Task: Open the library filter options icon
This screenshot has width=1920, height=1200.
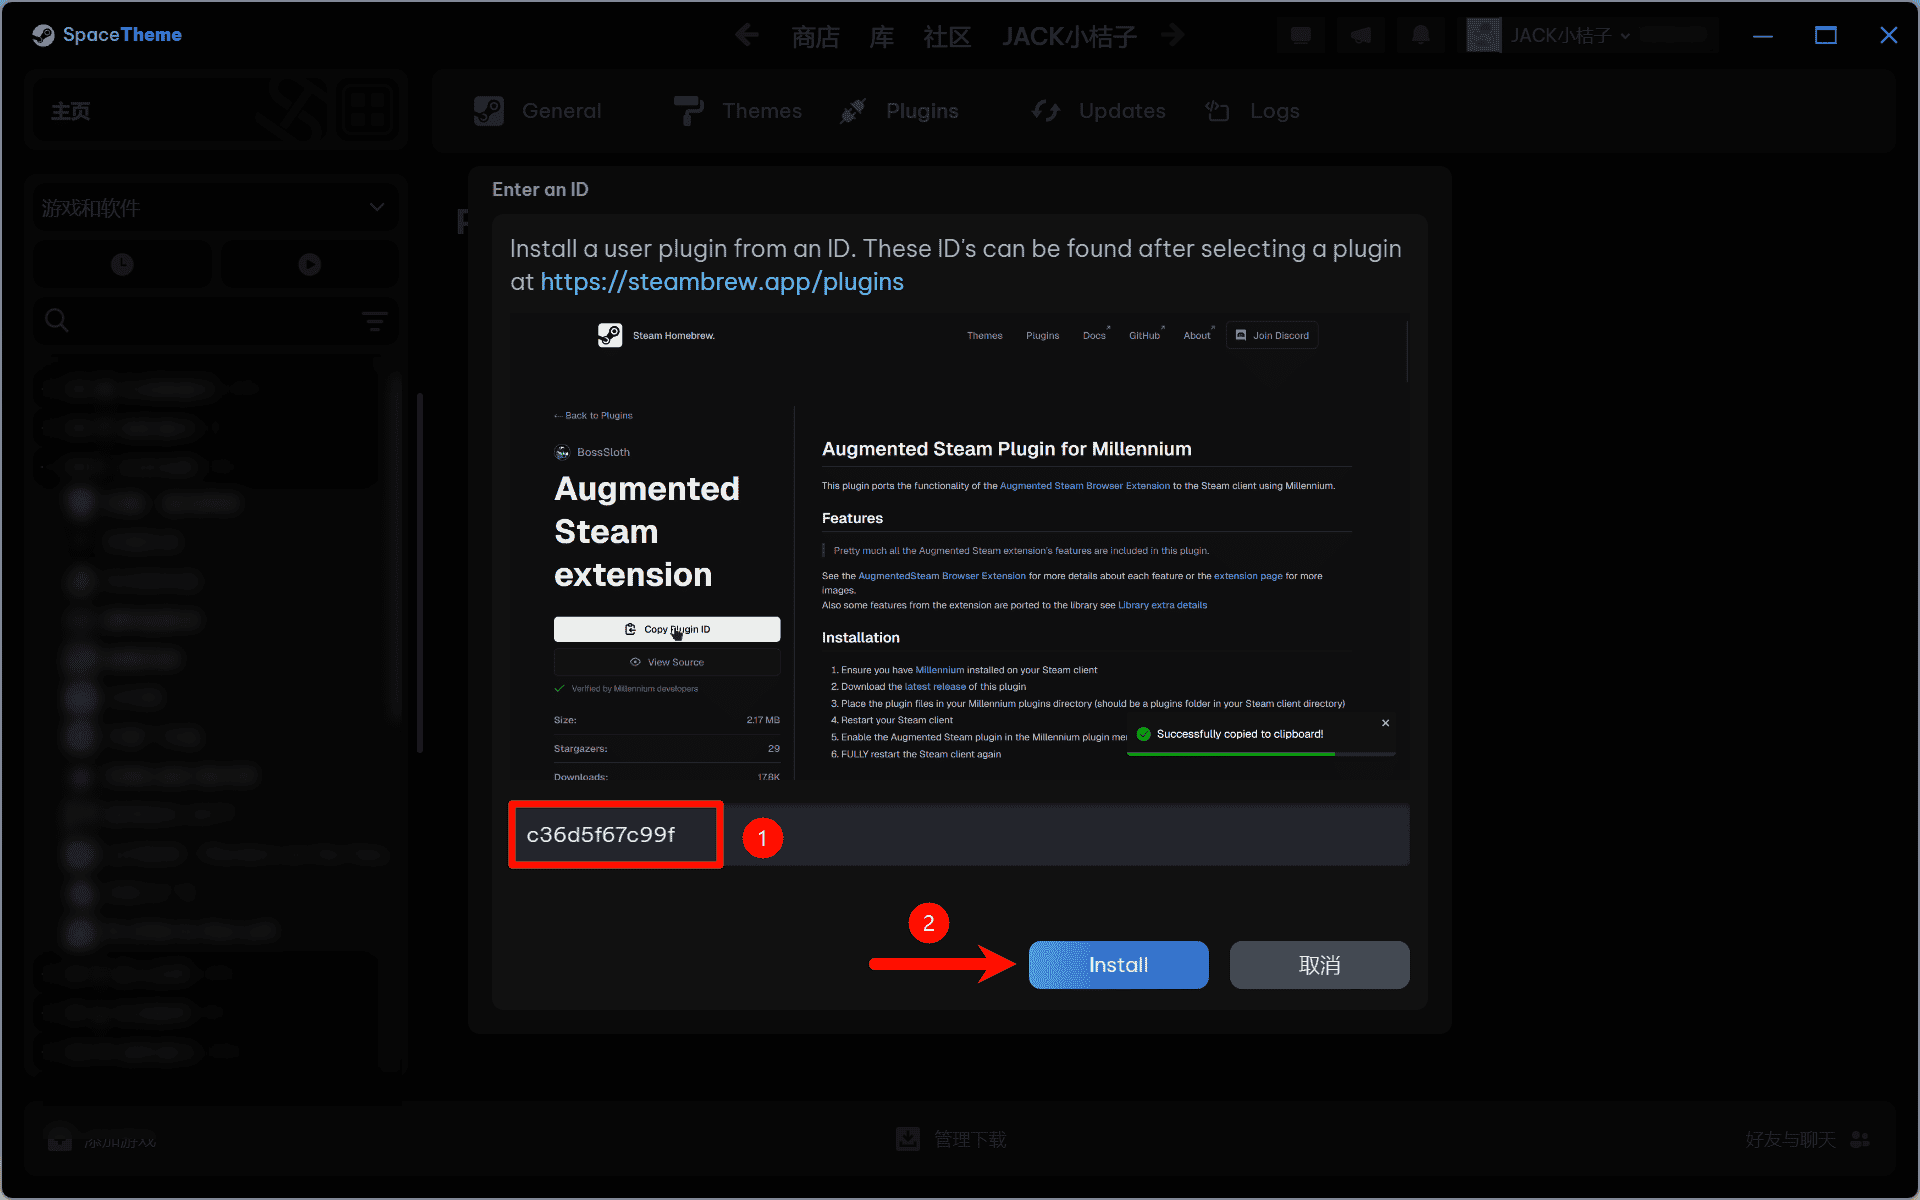Action: point(374,321)
